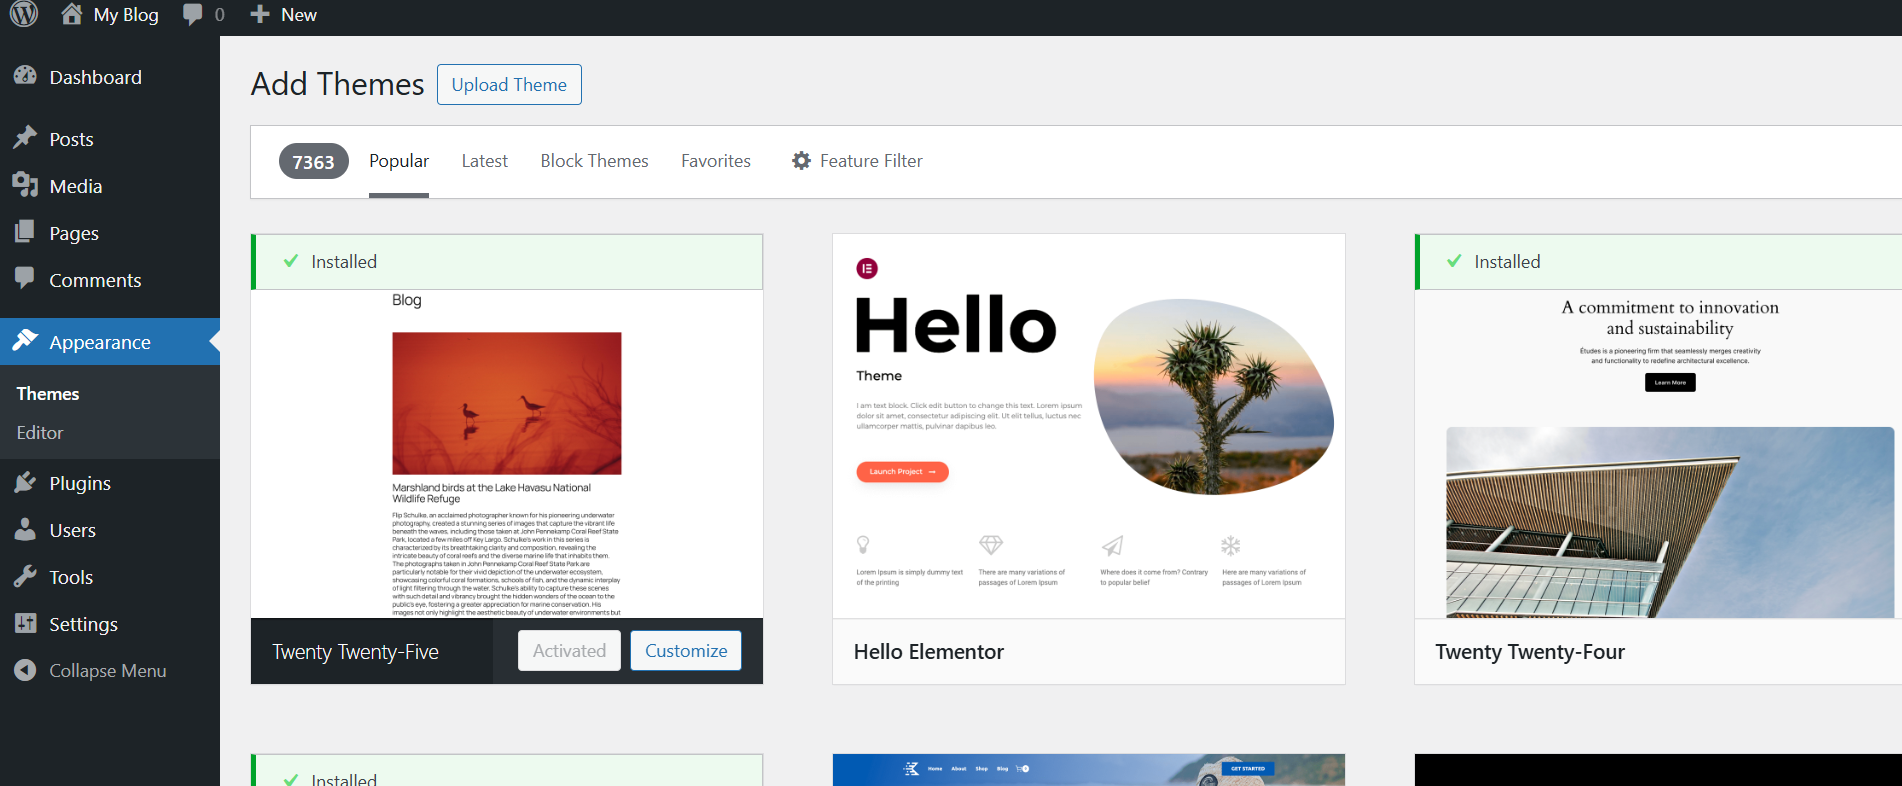
Task: Switch to the Favorites tab
Action: pyautogui.click(x=716, y=161)
